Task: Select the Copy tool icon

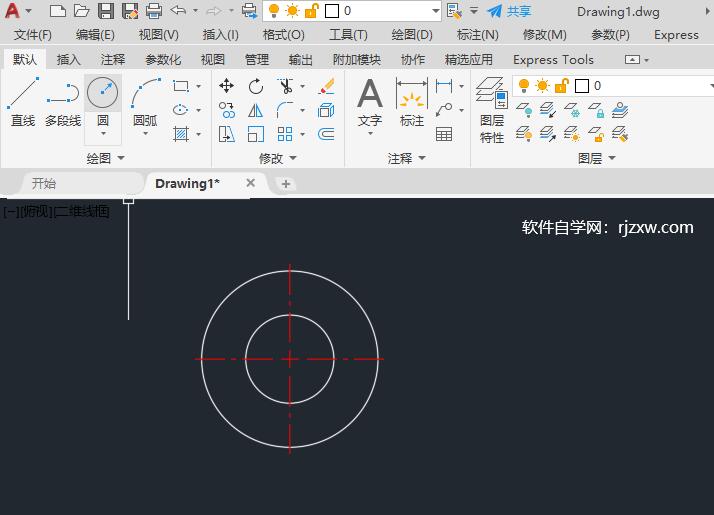Action: 226,110
